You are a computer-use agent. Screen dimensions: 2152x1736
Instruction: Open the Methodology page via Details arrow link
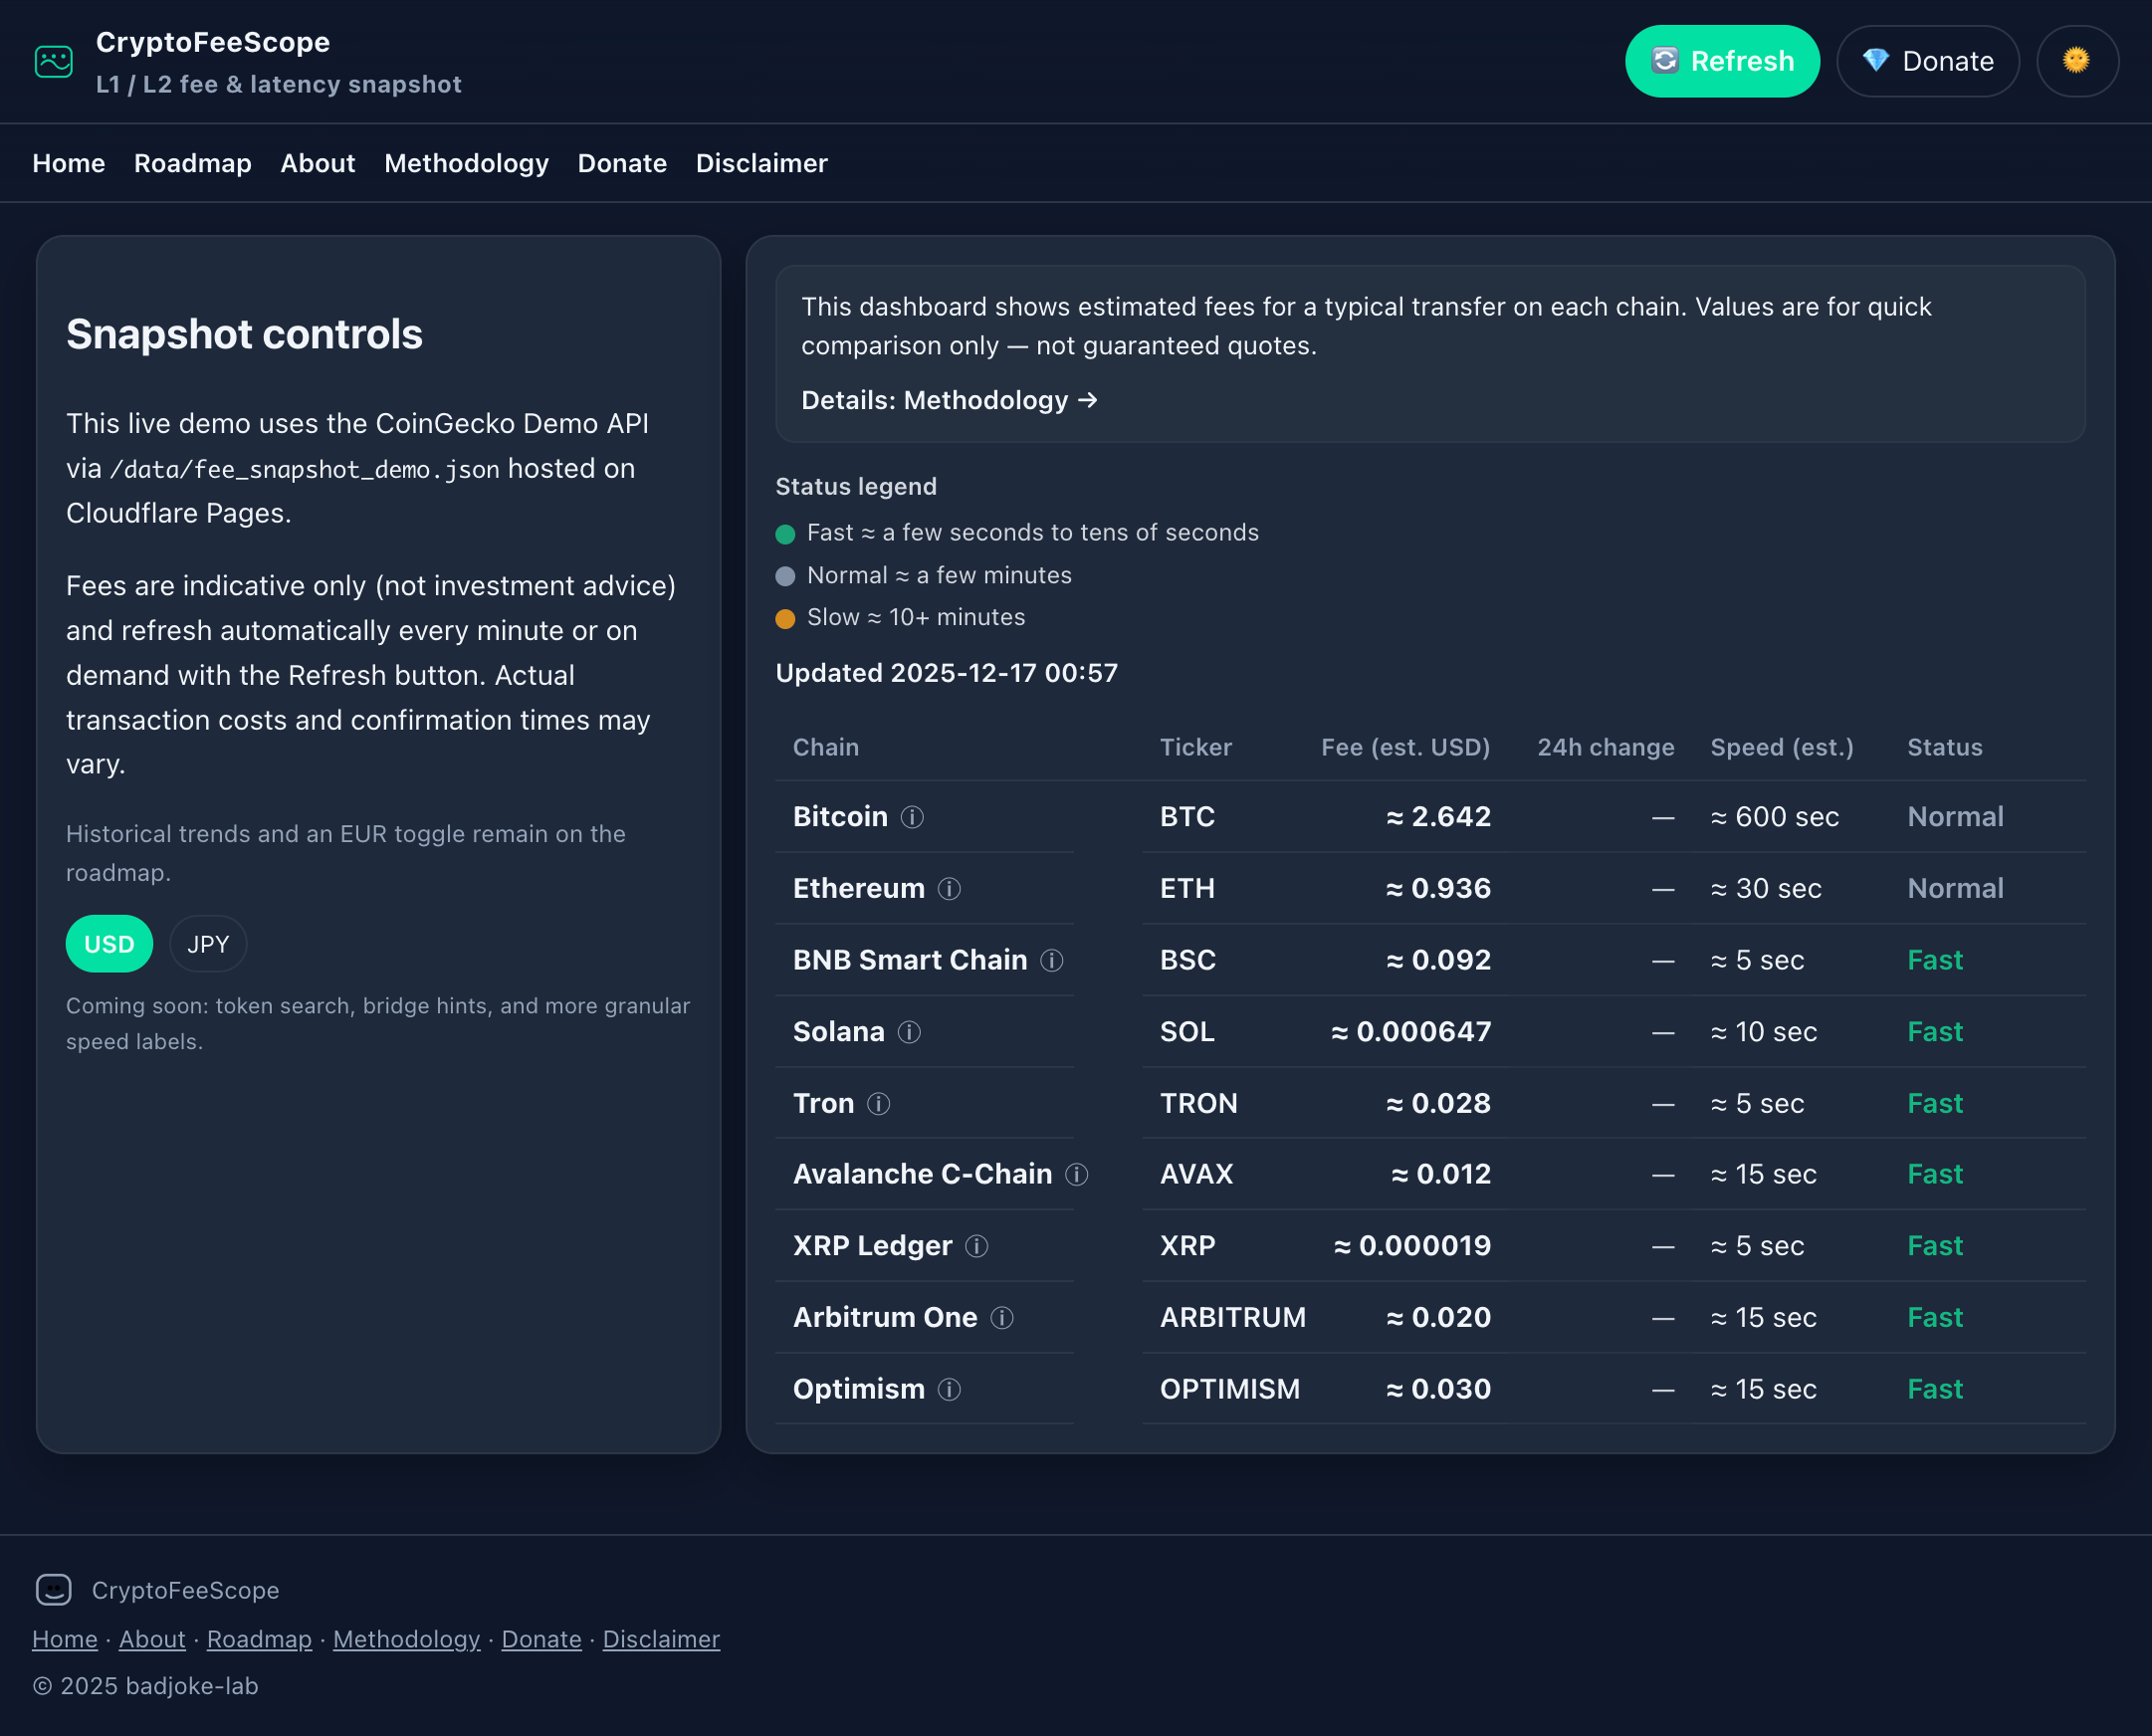tap(948, 400)
